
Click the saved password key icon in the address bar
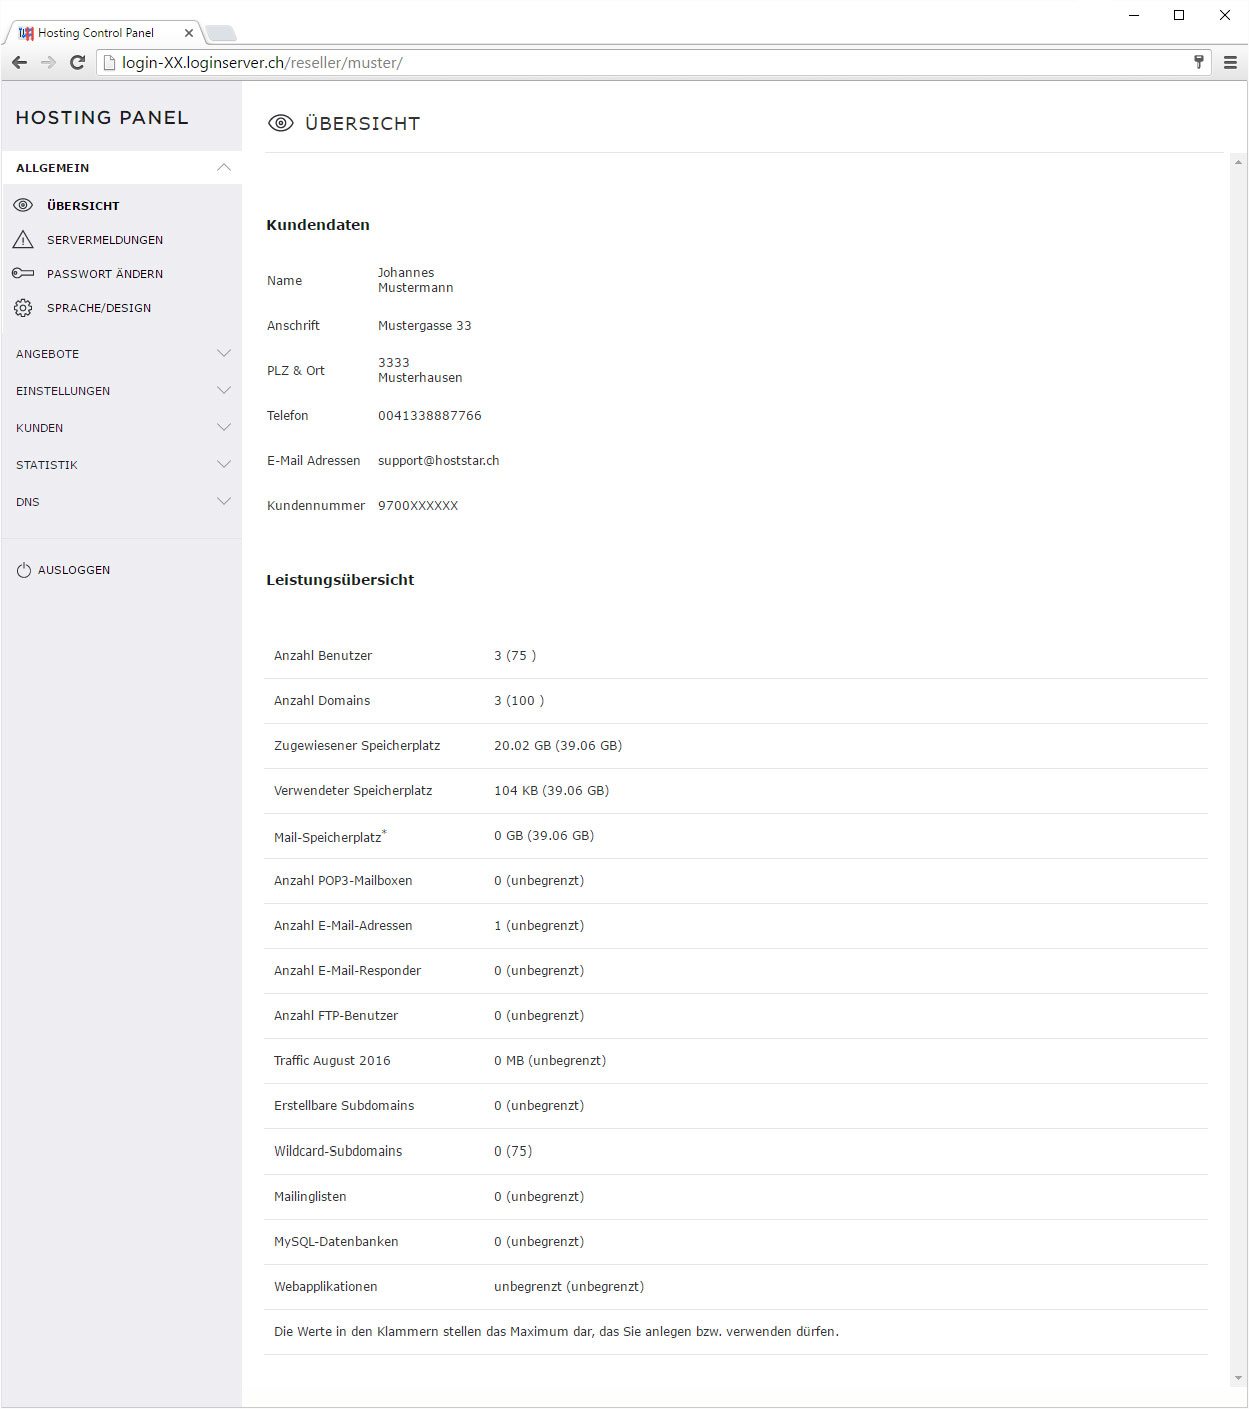tap(1199, 62)
